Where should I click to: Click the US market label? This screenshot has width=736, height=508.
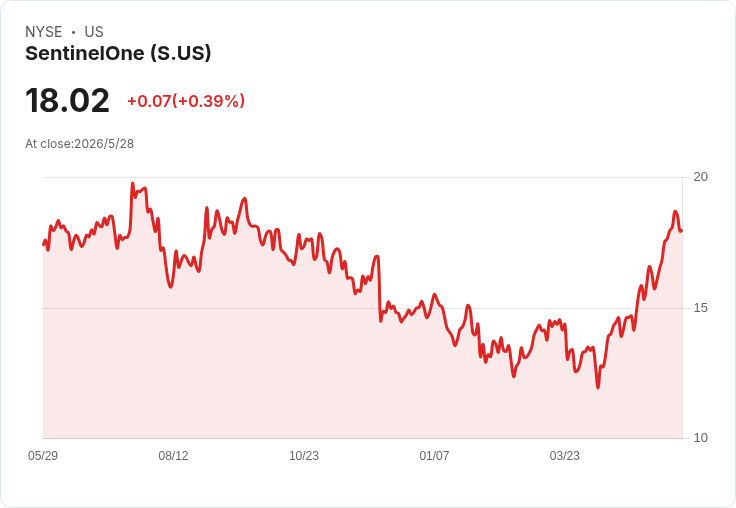point(94,32)
